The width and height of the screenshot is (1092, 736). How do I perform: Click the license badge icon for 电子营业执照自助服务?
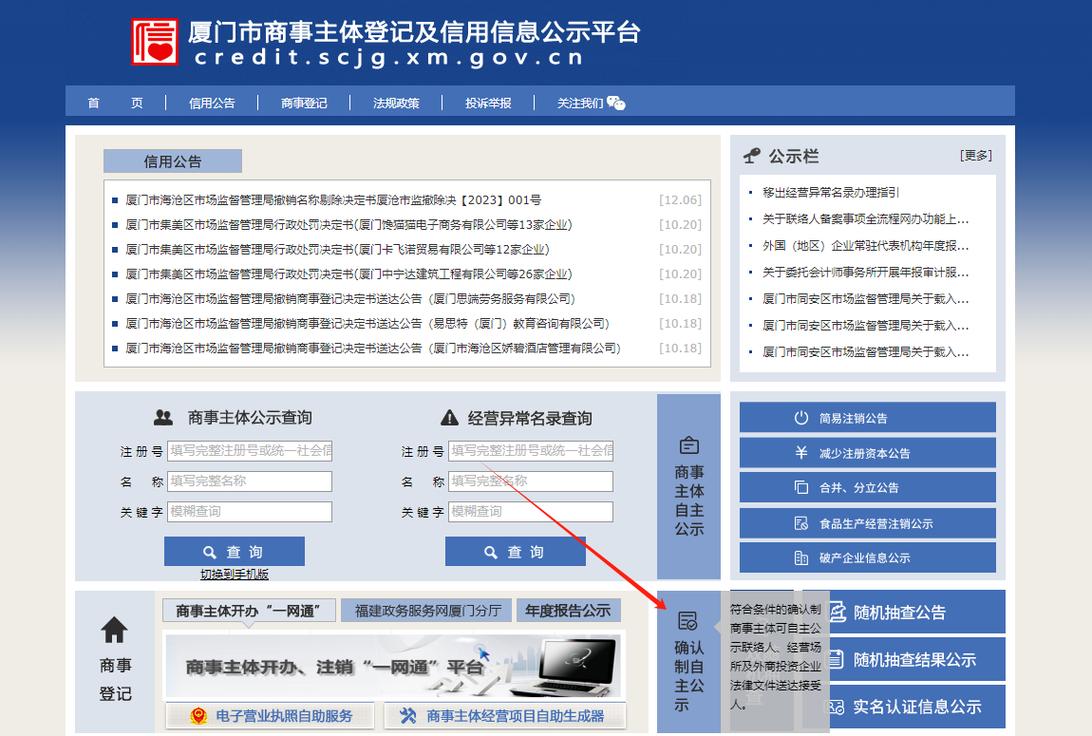pos(198,716)
